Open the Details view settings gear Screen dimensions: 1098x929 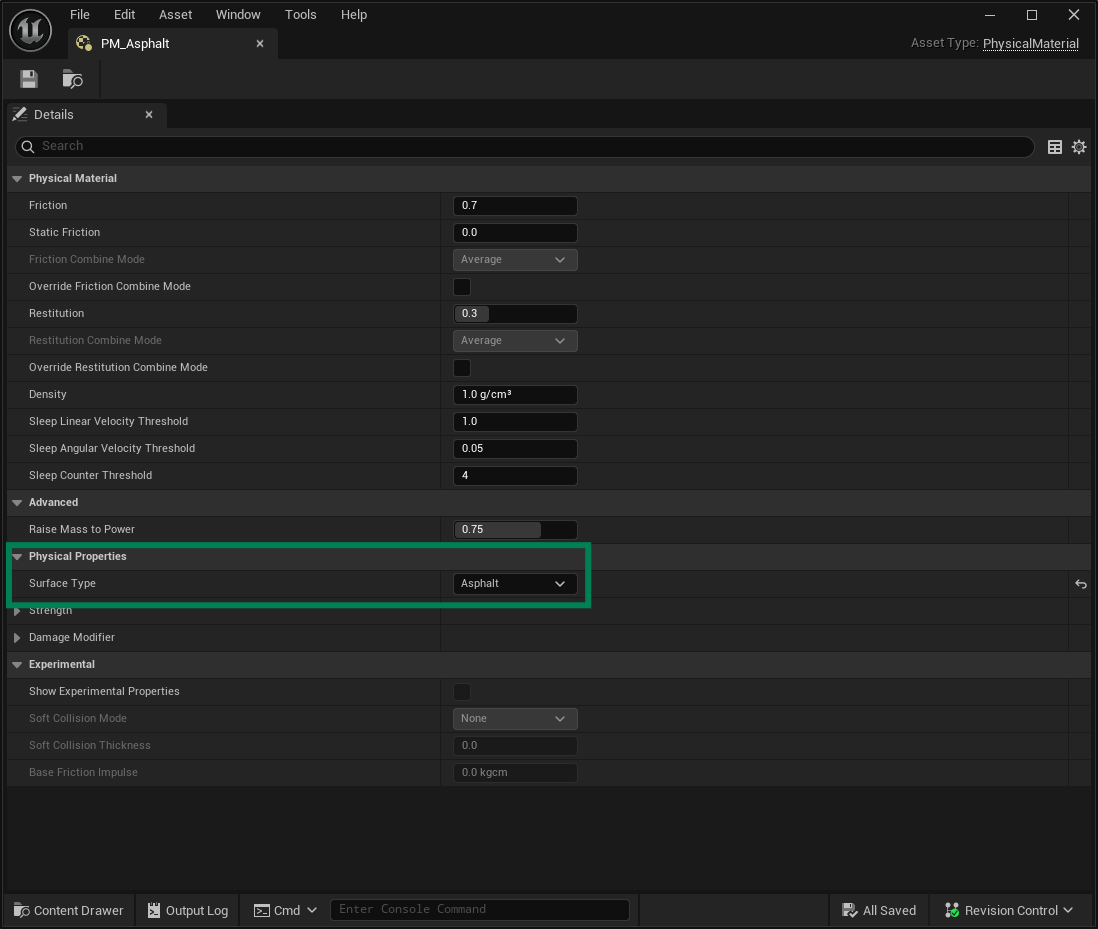tap(1079, 147)
